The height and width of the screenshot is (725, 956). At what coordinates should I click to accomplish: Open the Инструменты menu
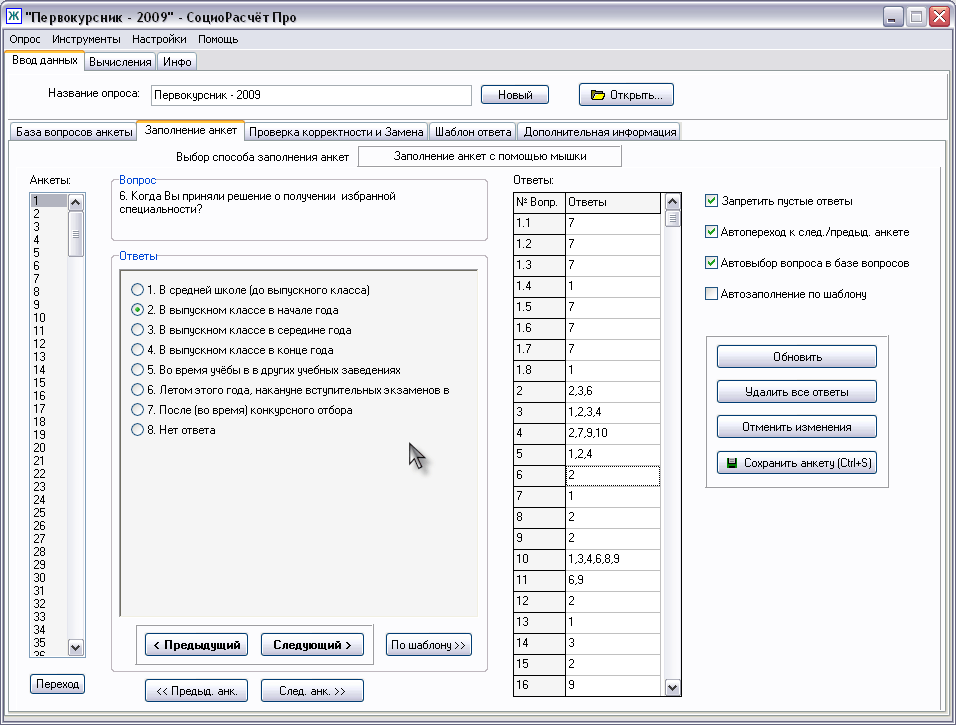86,39
